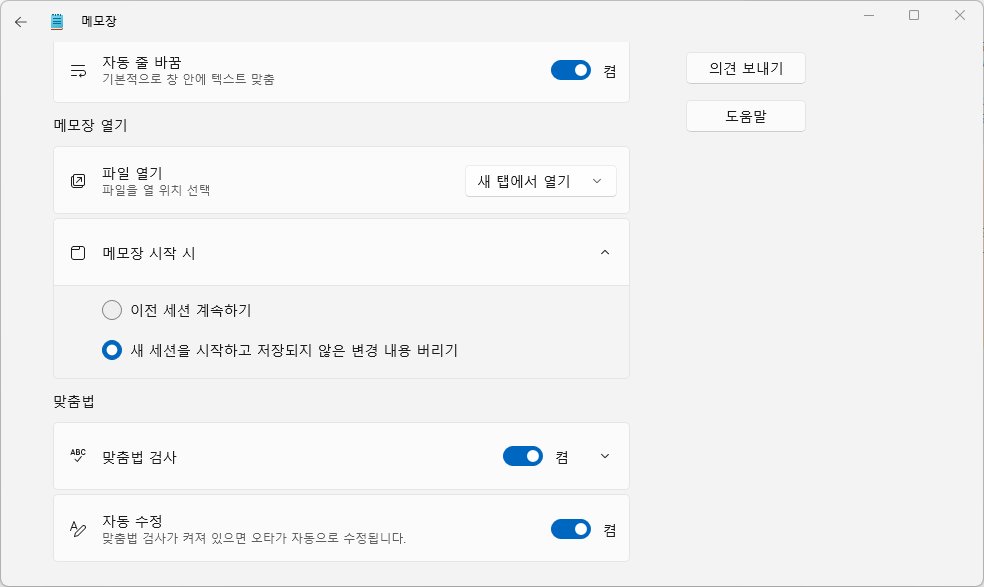Collapse the 메모장 시작 시 section

coord(605,252)
